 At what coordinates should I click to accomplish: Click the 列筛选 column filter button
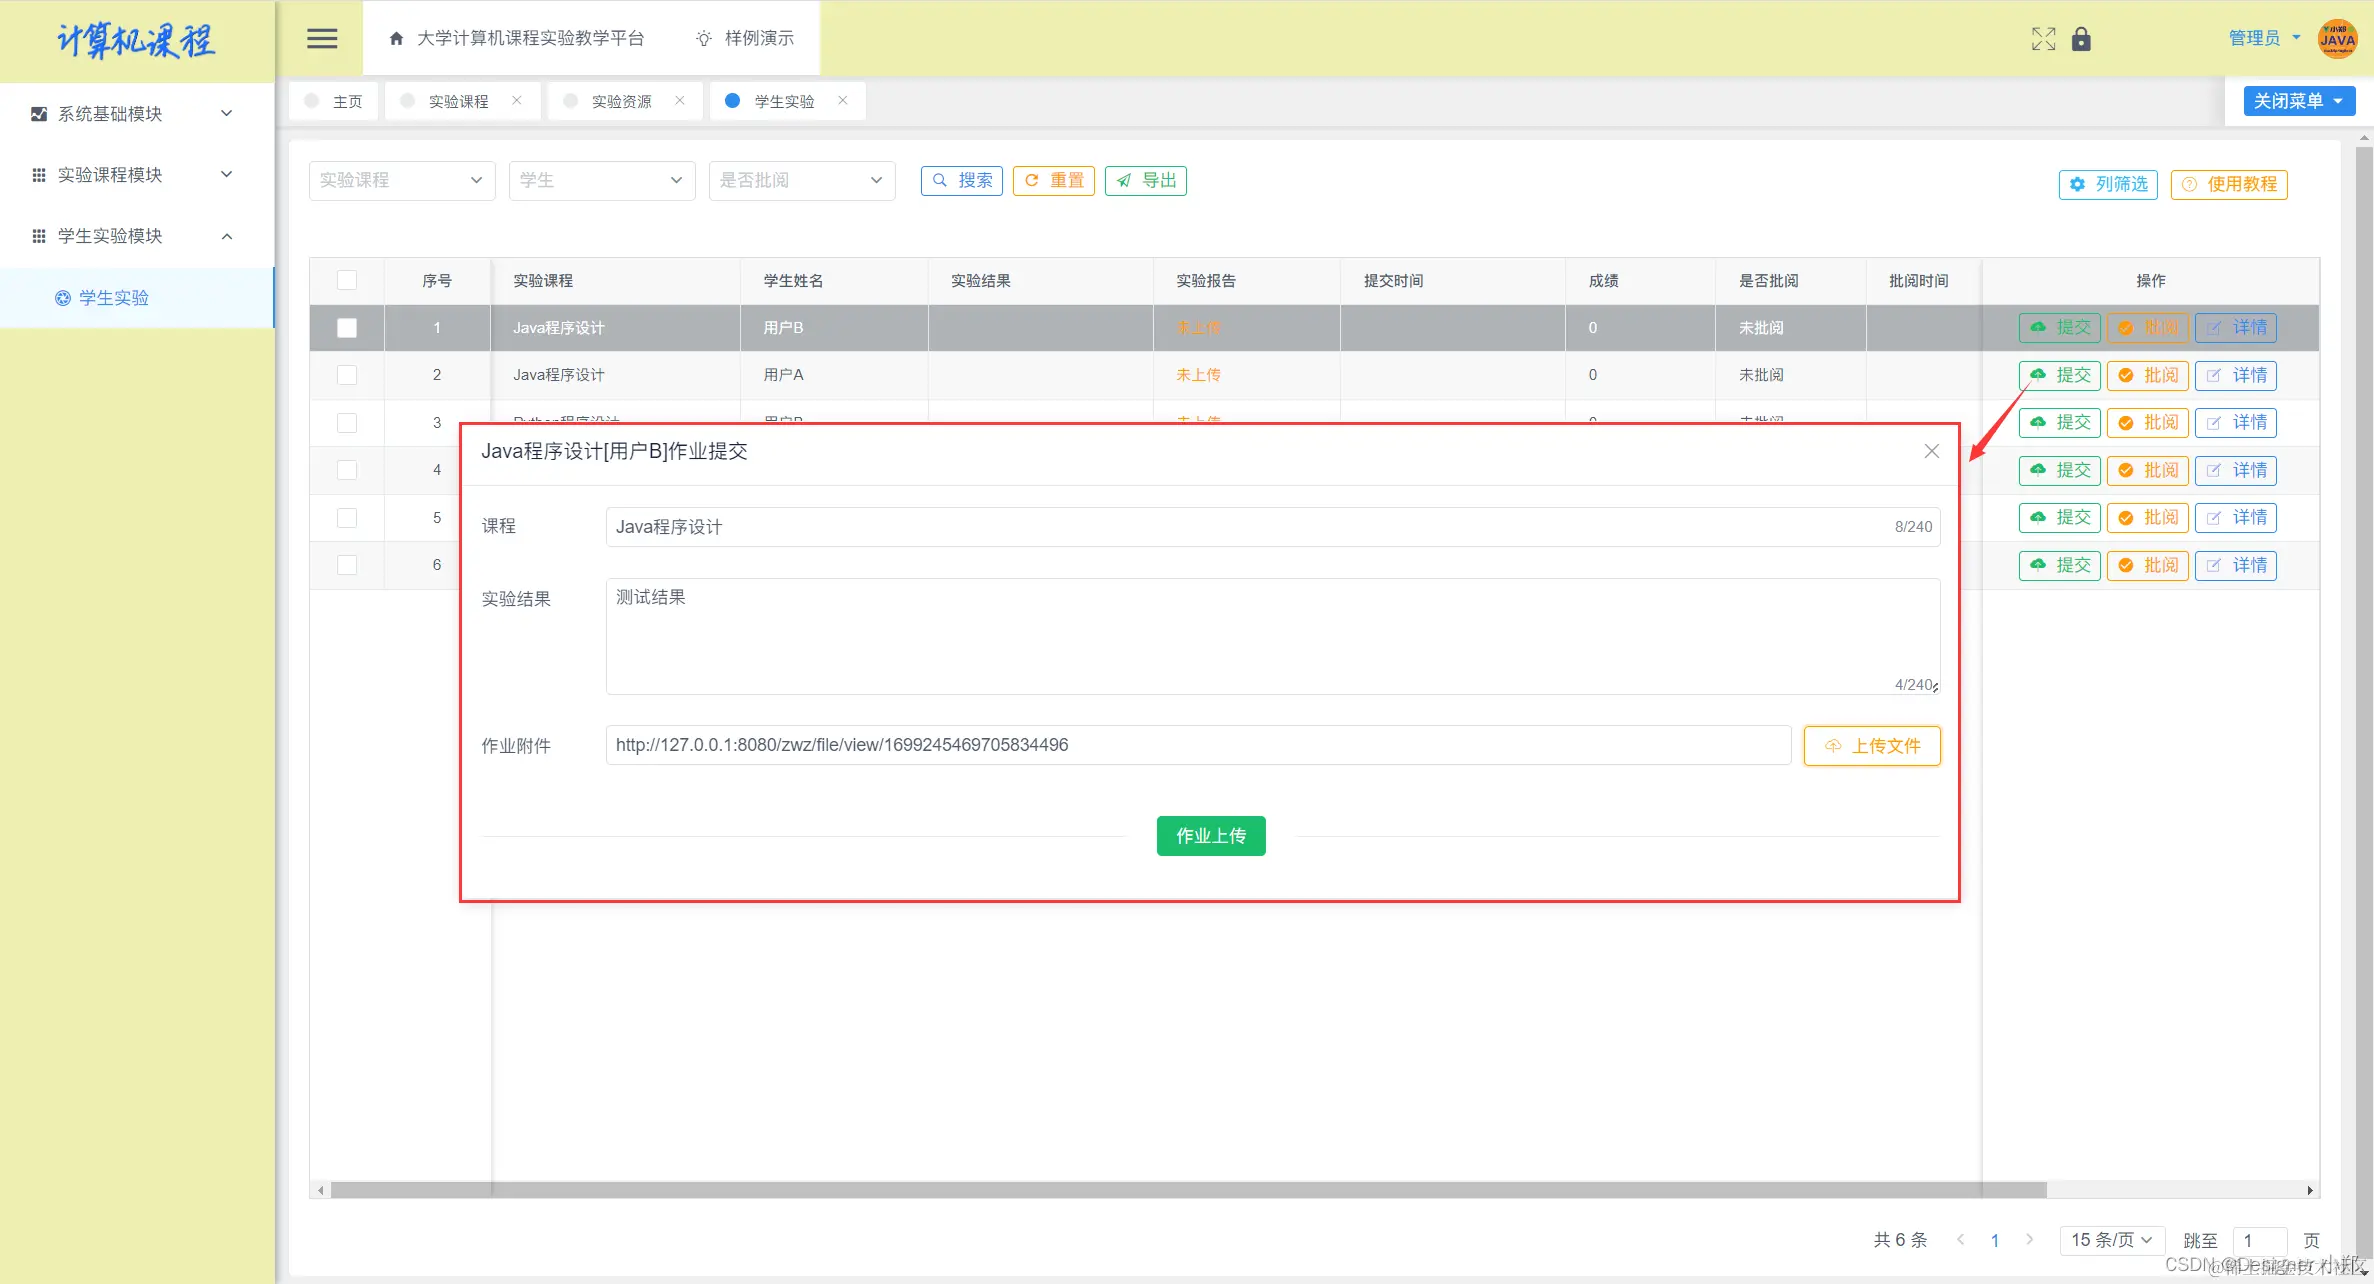pyautogui.click(x=2108, y=184)
